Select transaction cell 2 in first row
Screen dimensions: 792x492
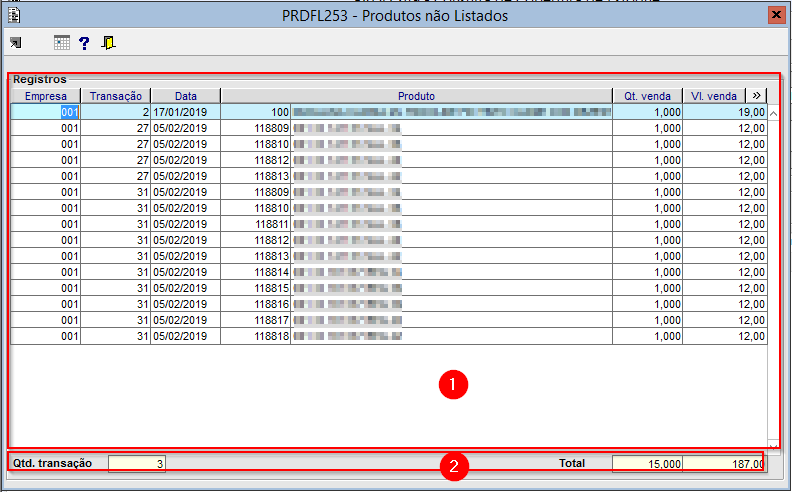point(116,112)
